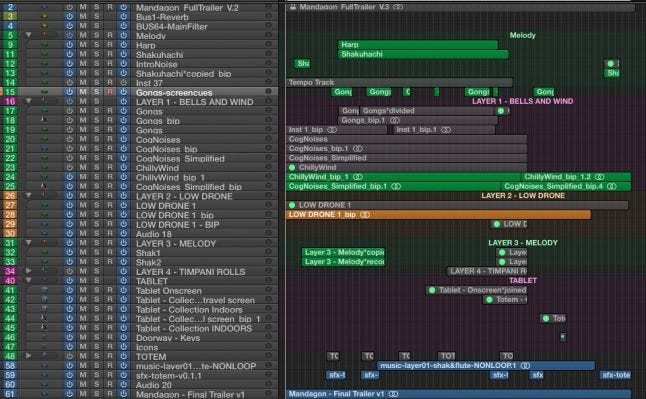Click the track icon of Shakuhachi track
Viewport: 646px width, 399px height.
pos(44,54)
